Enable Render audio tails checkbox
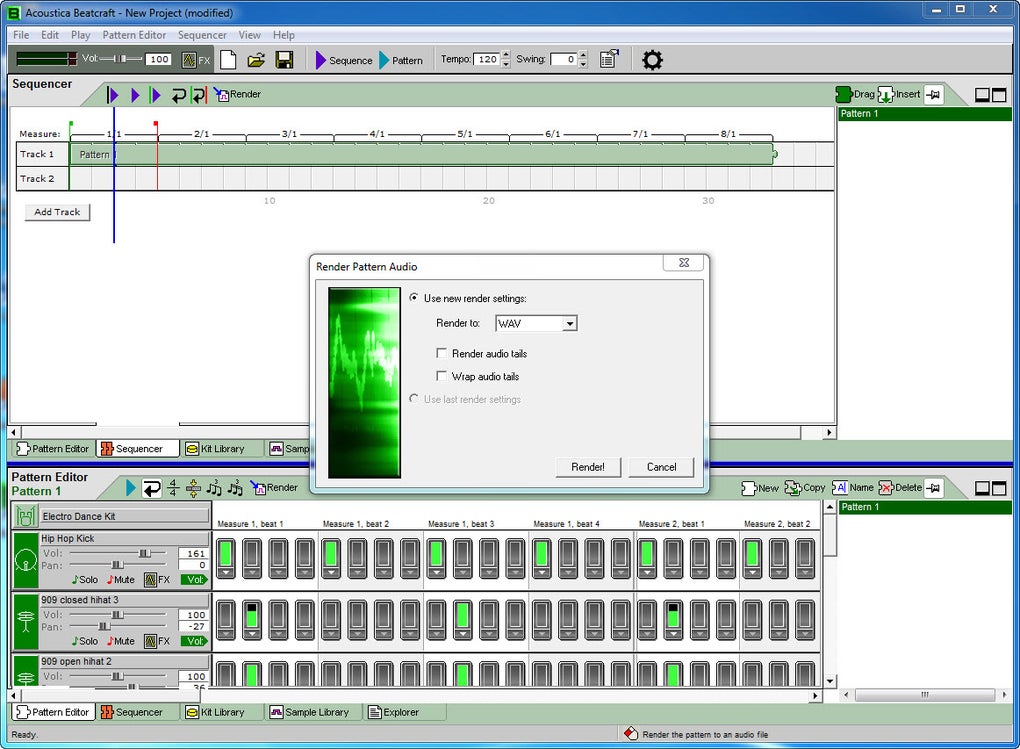Viewport: 1020px width, 749px height. (441, 353)
